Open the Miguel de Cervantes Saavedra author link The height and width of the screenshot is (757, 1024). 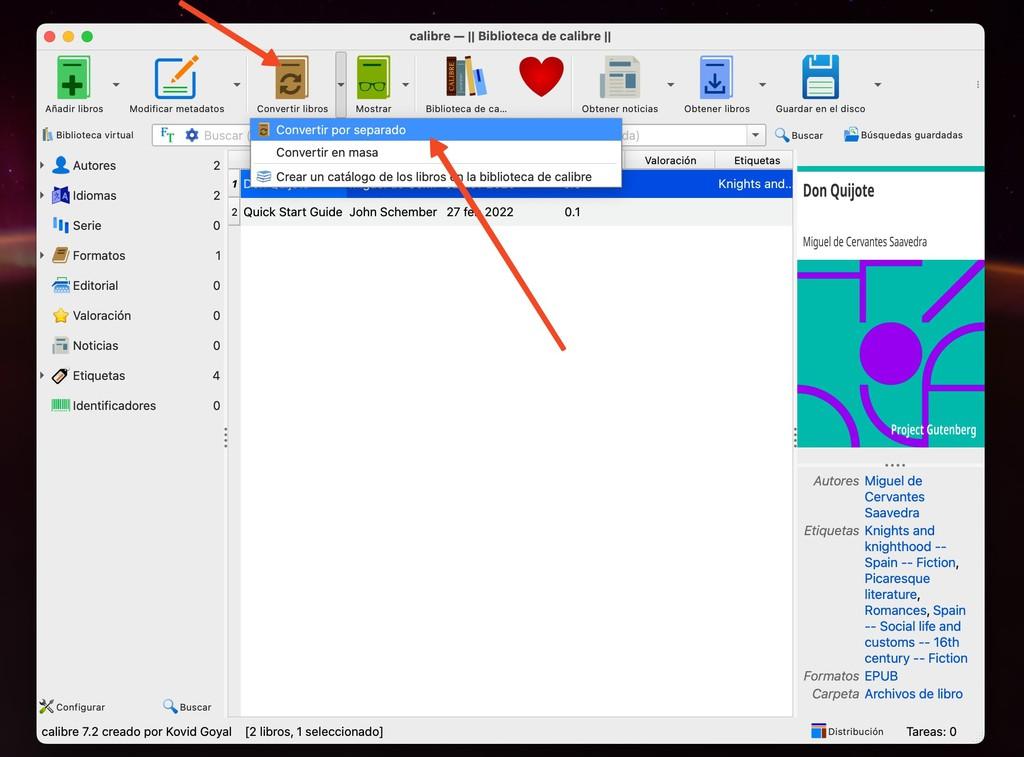click(x=894, y=497)
